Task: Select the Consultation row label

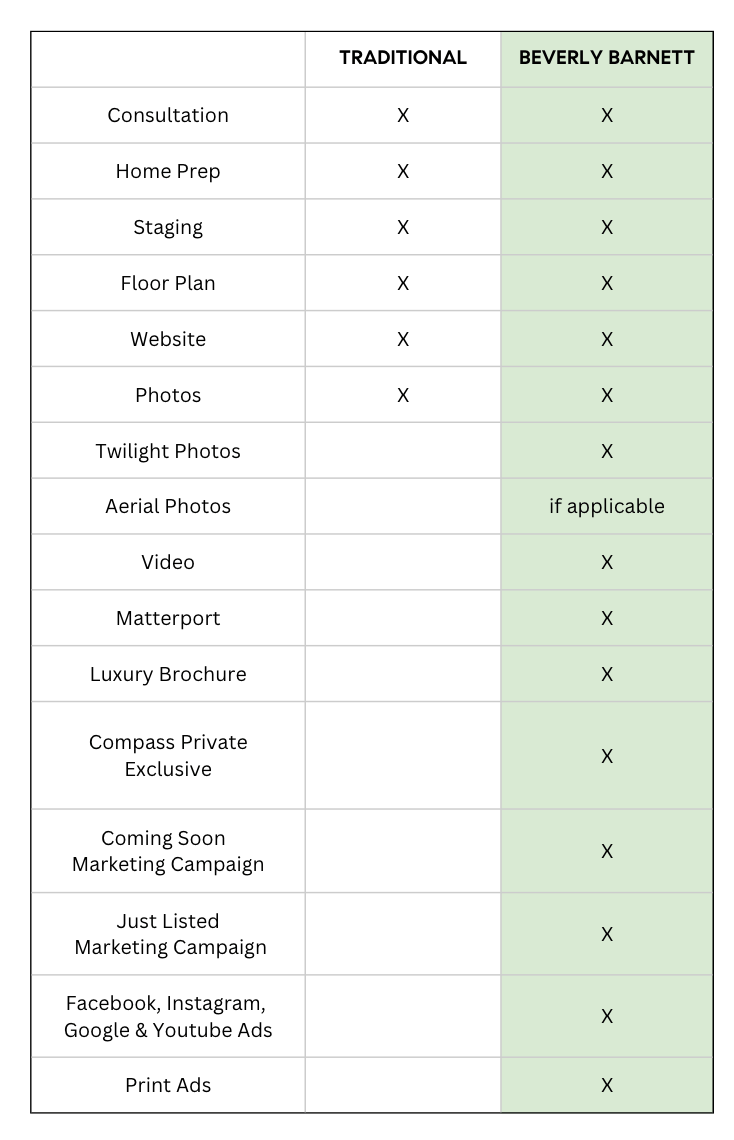Action: [x=168, y=115]
